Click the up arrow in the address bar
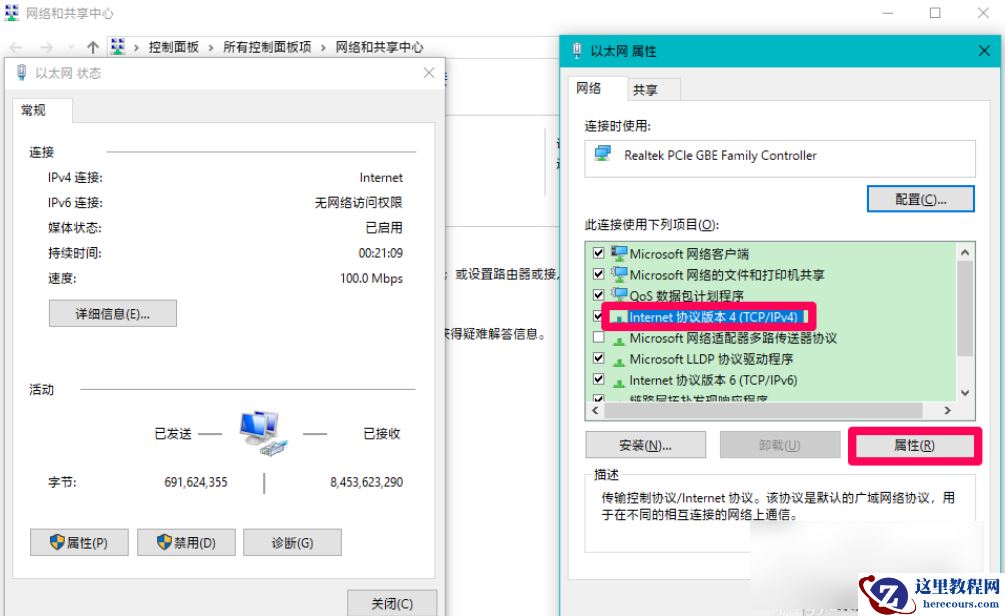The image size is (1005, 616). (x=91, y=46)
